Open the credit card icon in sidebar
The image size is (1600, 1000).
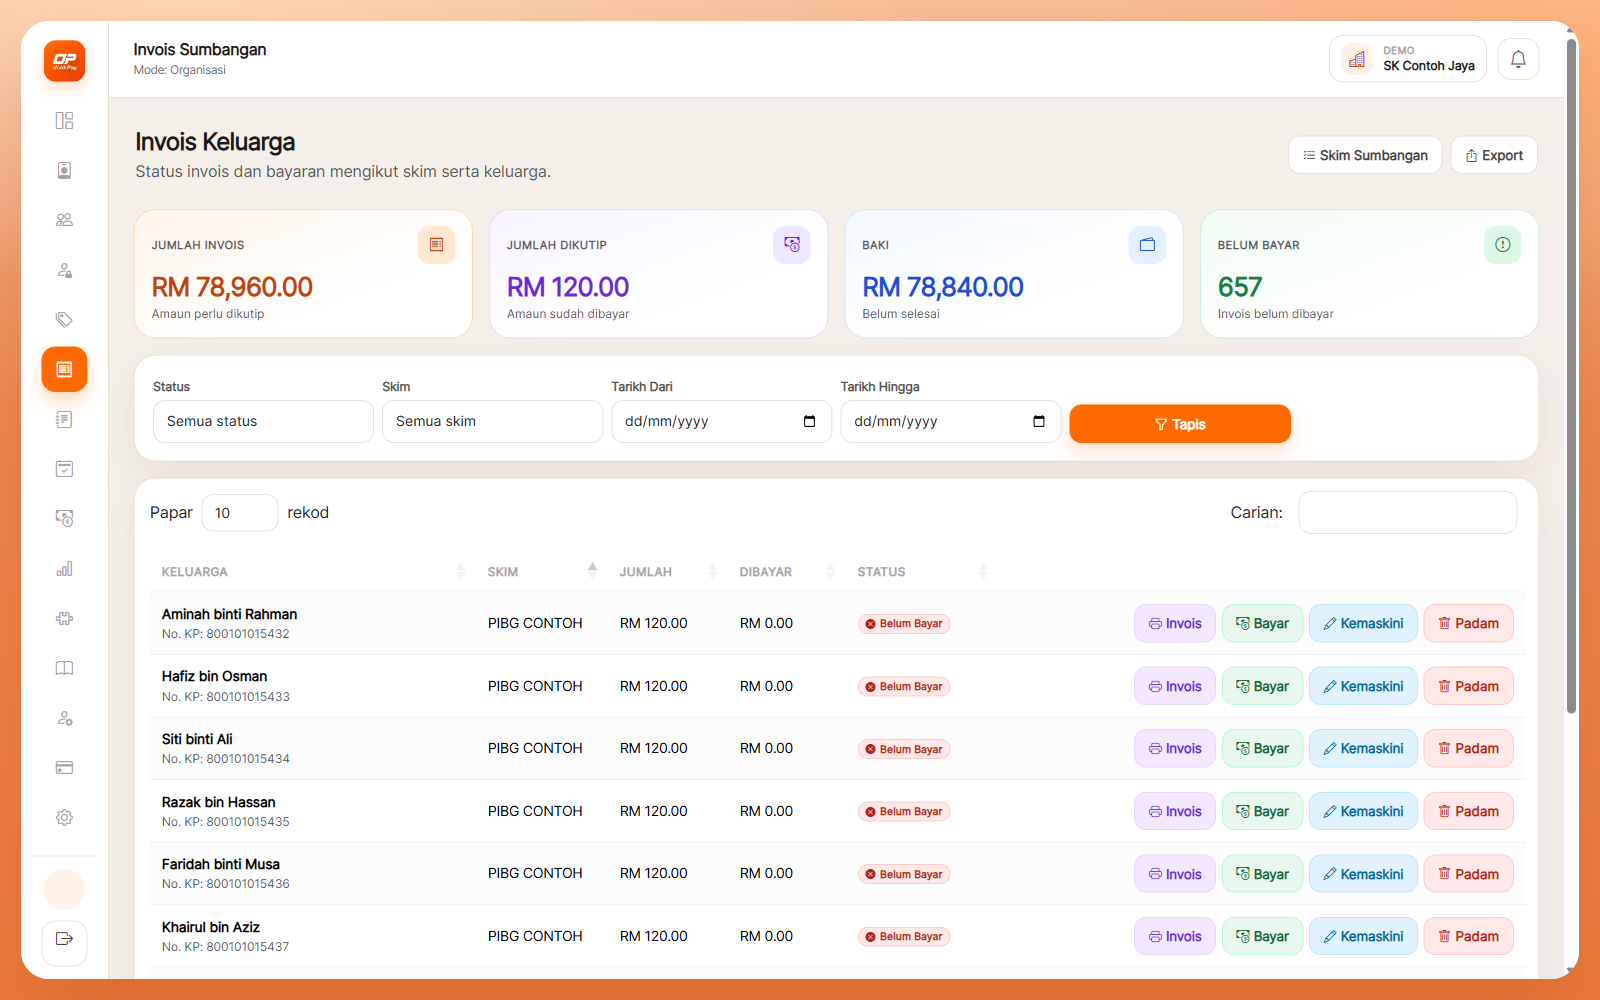(64, 768)
